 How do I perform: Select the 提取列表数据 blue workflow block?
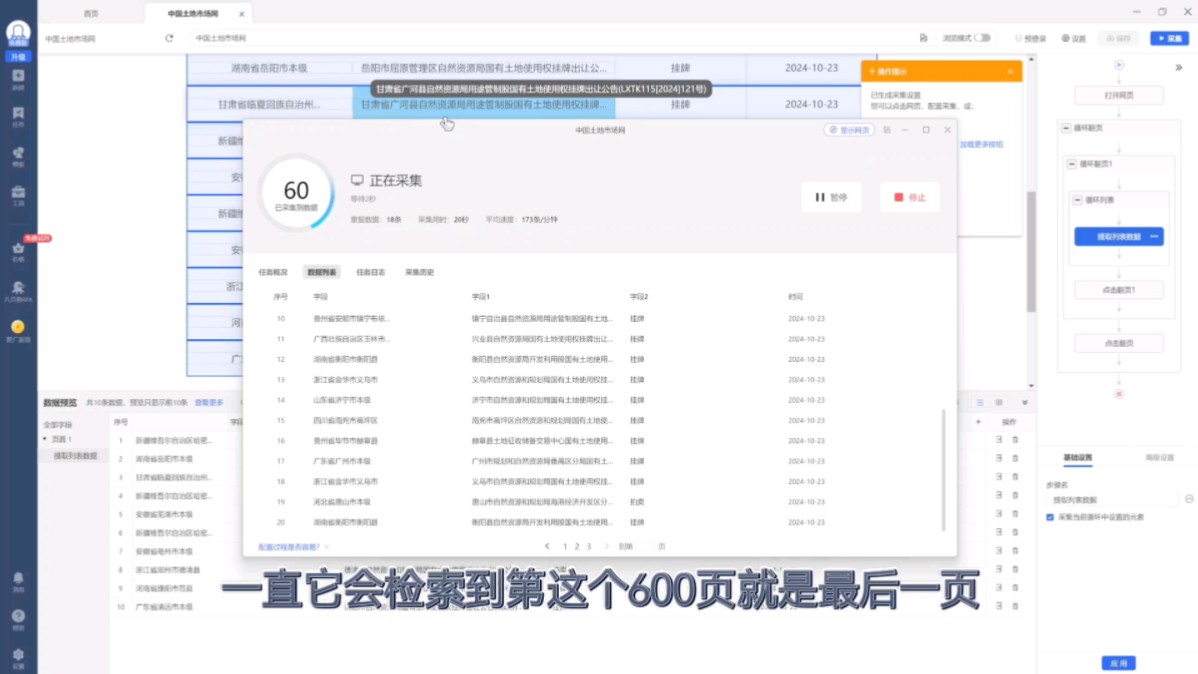[x=1117, y=236]
